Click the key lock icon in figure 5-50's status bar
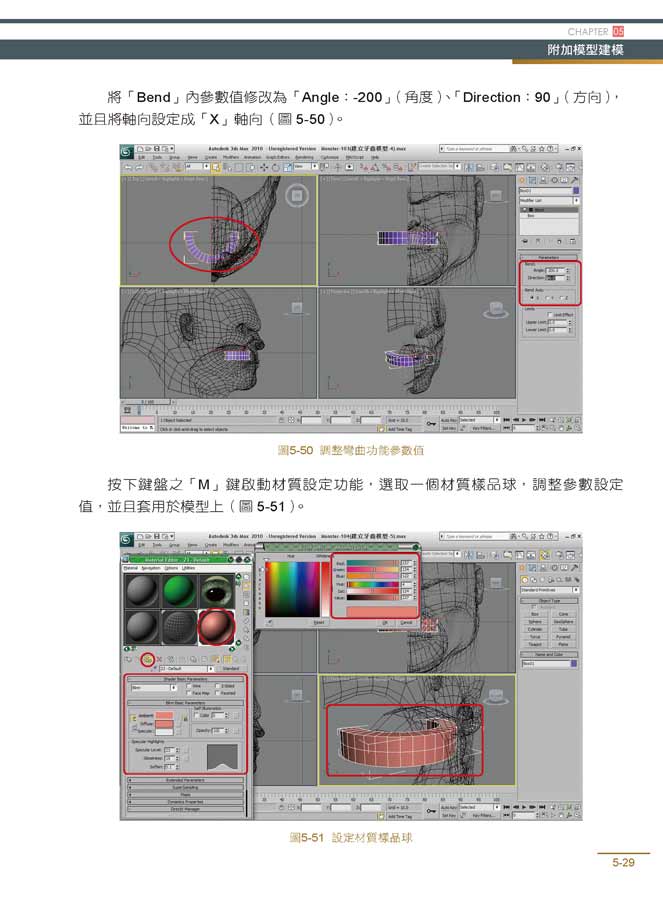663x898 pixels. point(431,424)
